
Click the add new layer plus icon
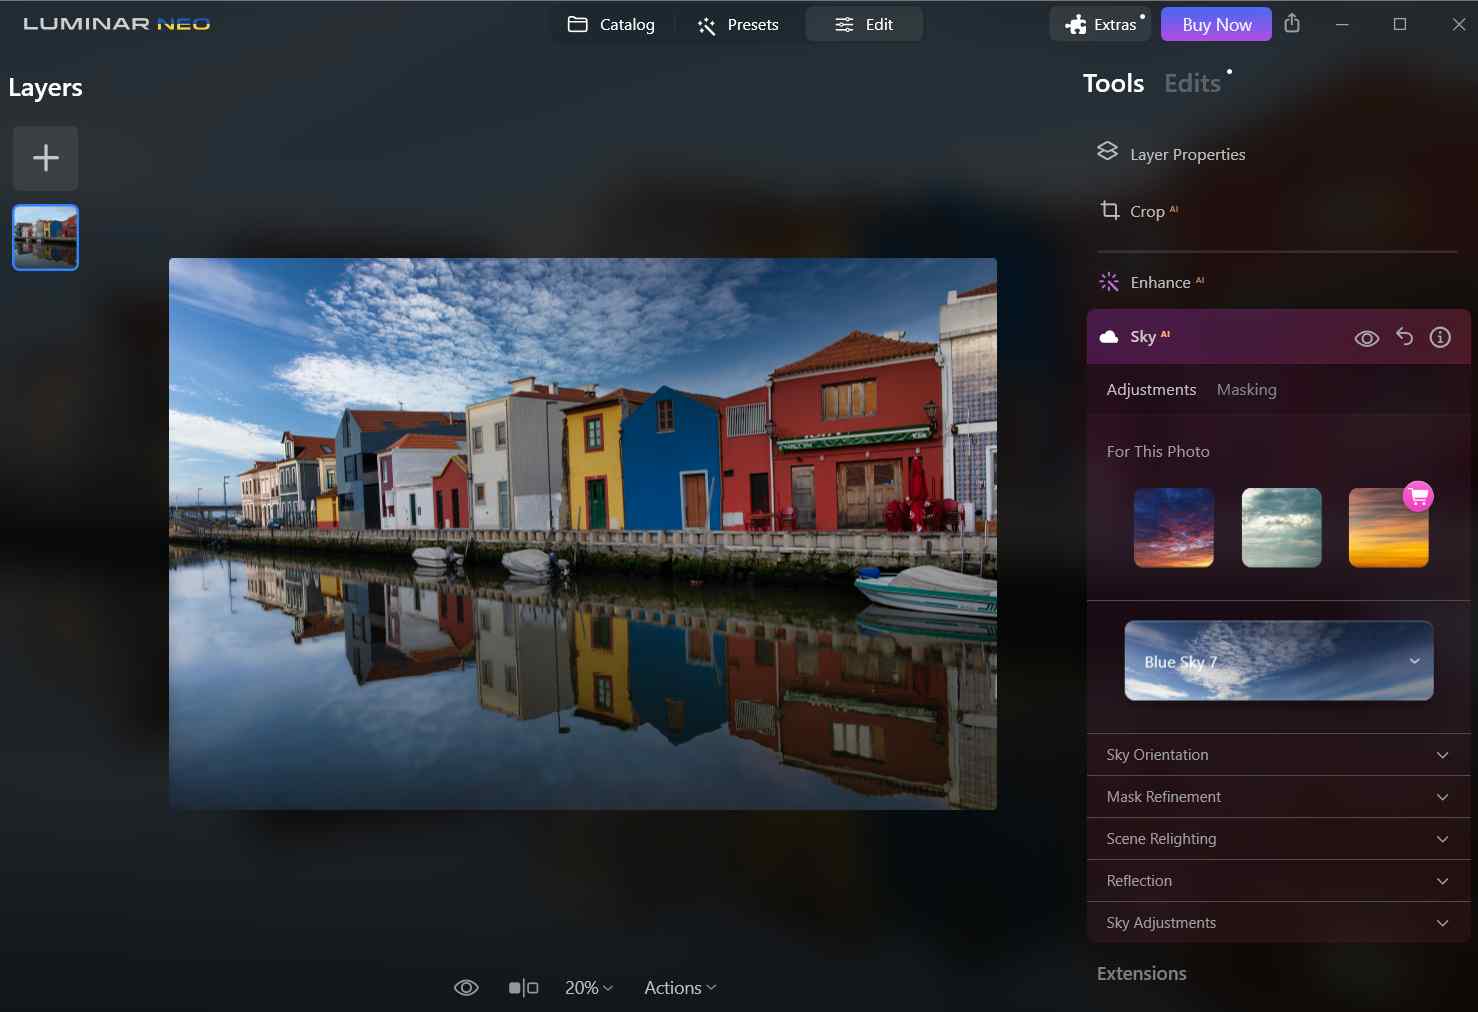tap(45, 158)
